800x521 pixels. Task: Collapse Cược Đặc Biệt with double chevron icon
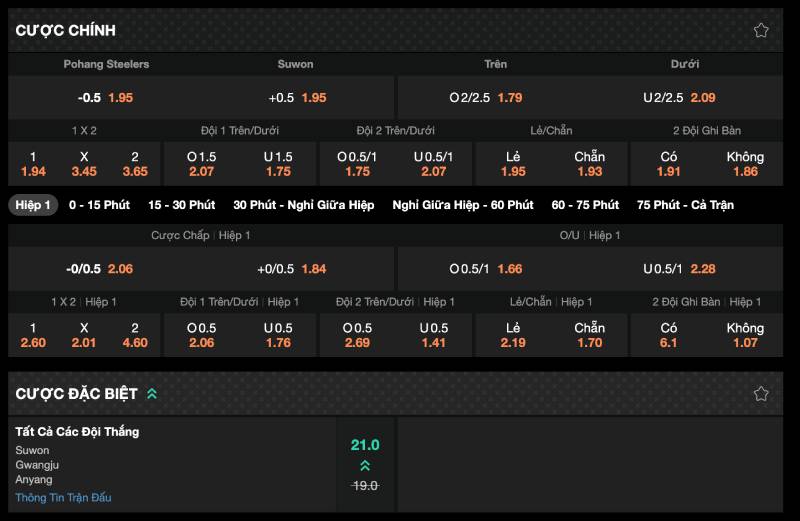click(x=152, y=394)
